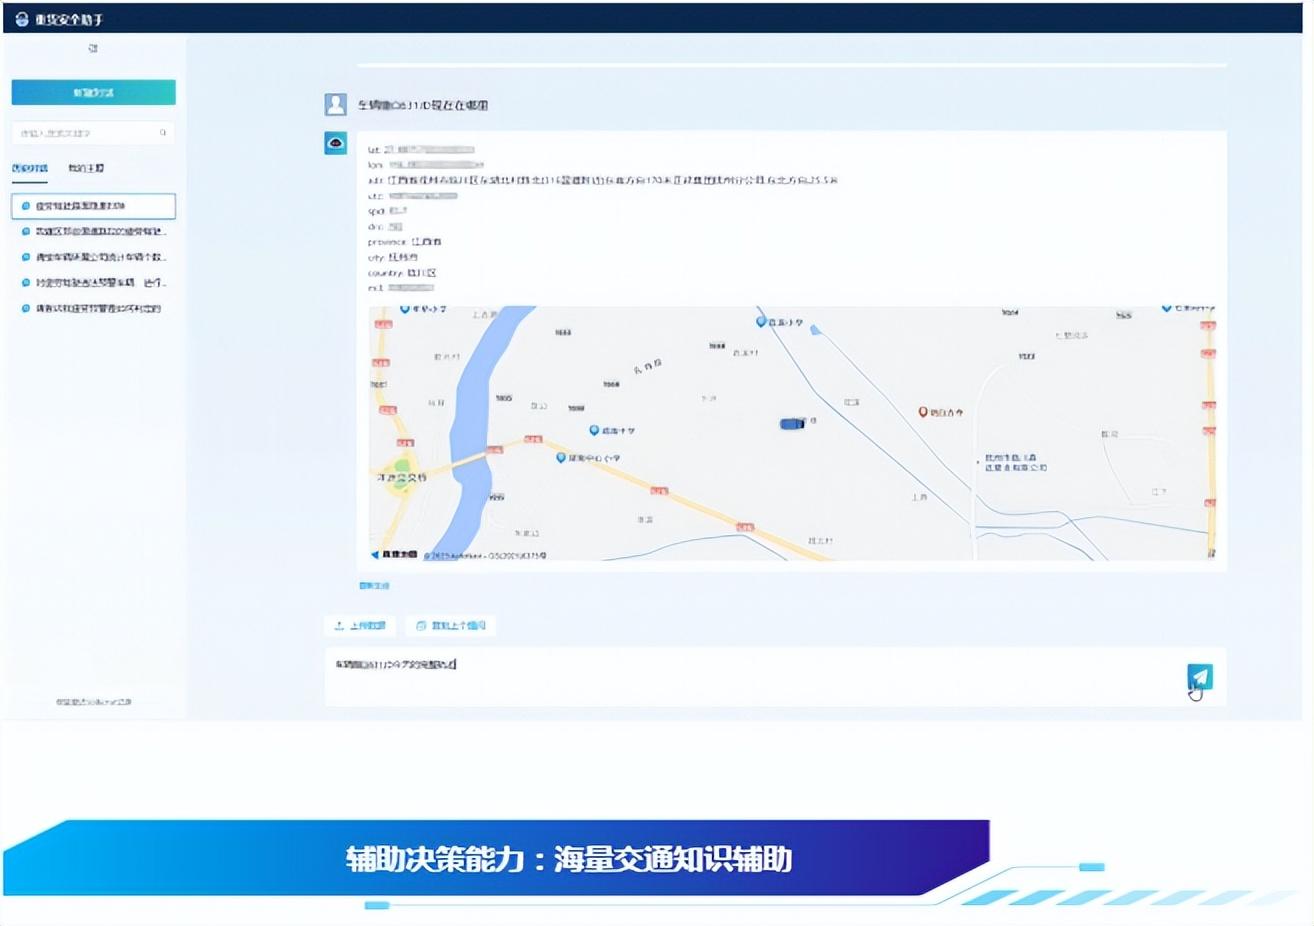Click the "province" line in the reply

click(404, 242)
